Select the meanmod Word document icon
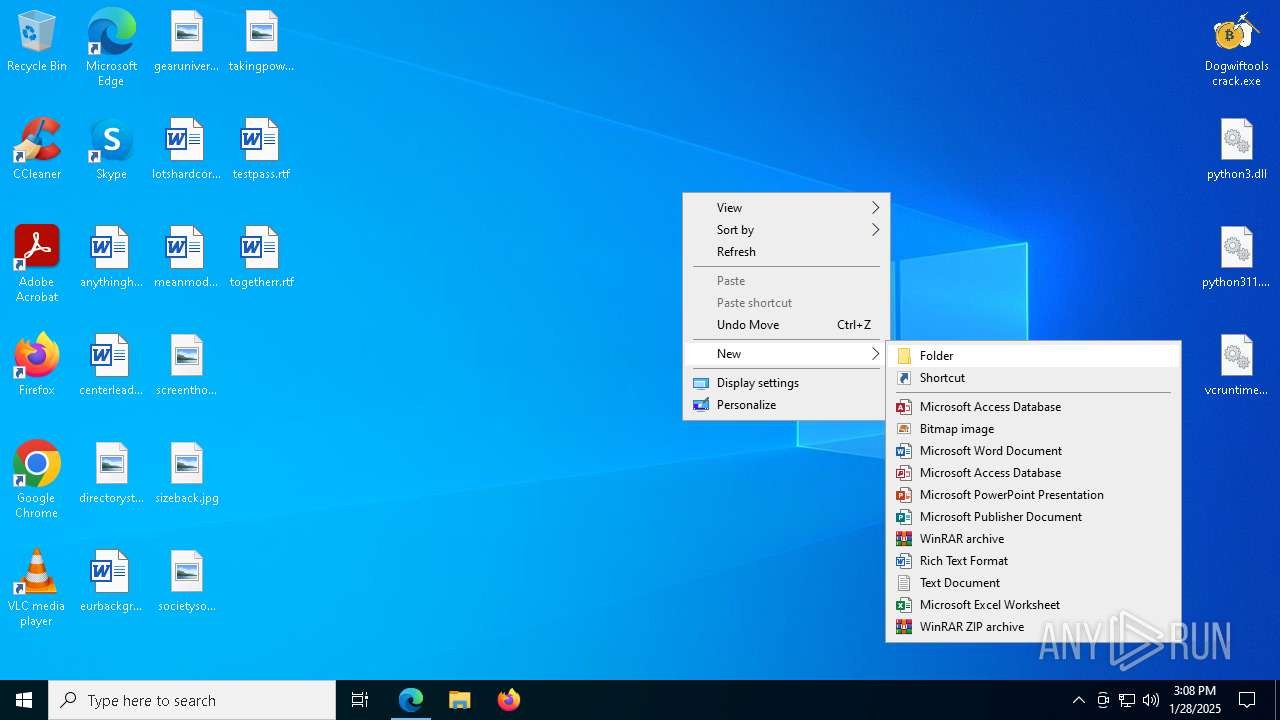This screenshot has height=720, width=1280. coord(187,258)
